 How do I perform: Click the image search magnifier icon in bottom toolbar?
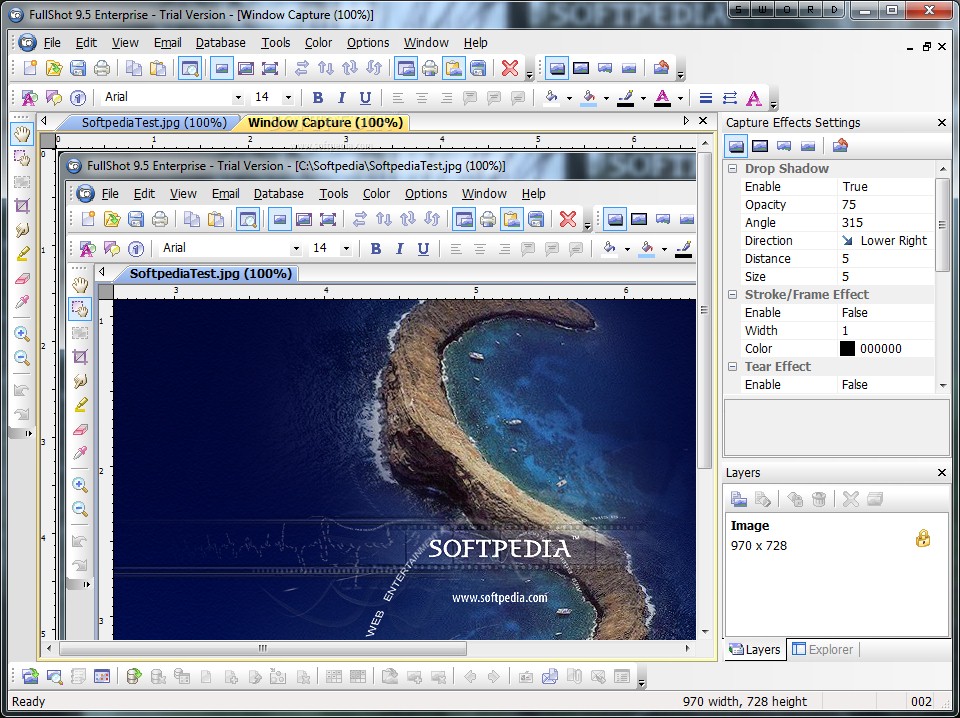pos(54,676)
